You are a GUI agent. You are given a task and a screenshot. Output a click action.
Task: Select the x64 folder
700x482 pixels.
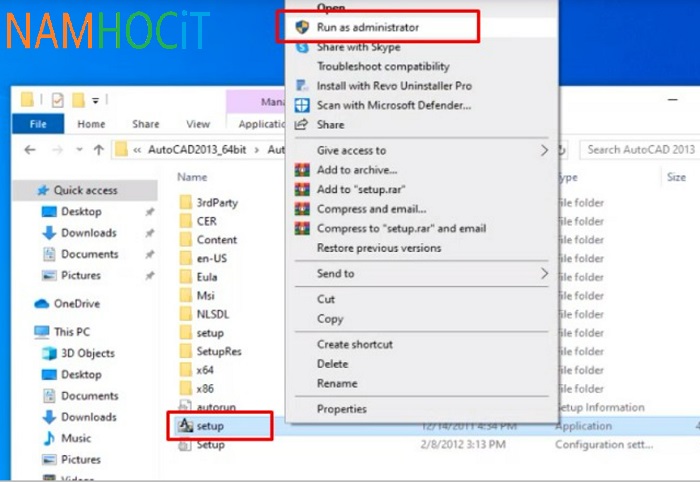[x=205, y=370]
